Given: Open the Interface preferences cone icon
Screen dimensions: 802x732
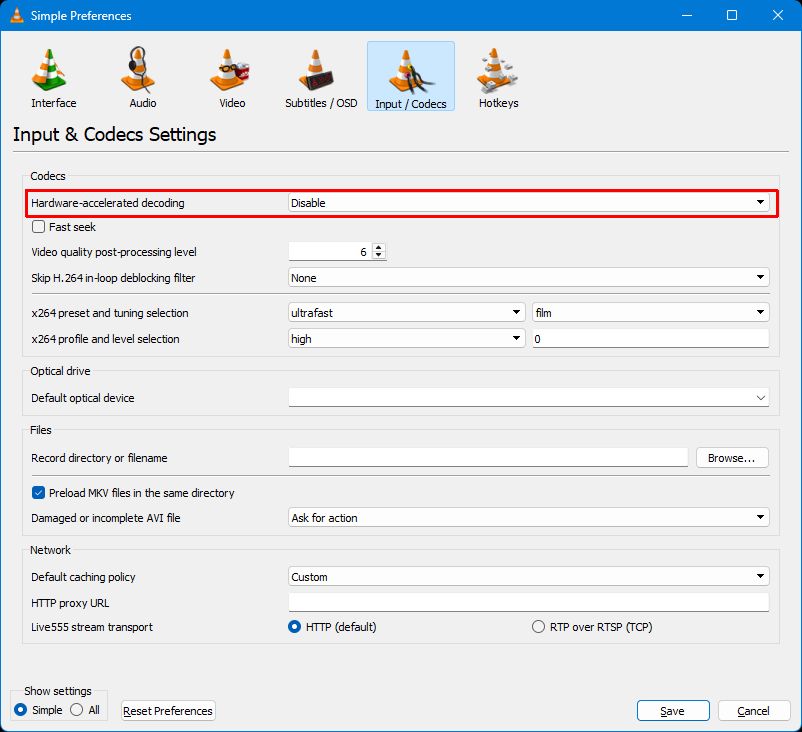Looking at the screenshot, I should coord(49,71).
